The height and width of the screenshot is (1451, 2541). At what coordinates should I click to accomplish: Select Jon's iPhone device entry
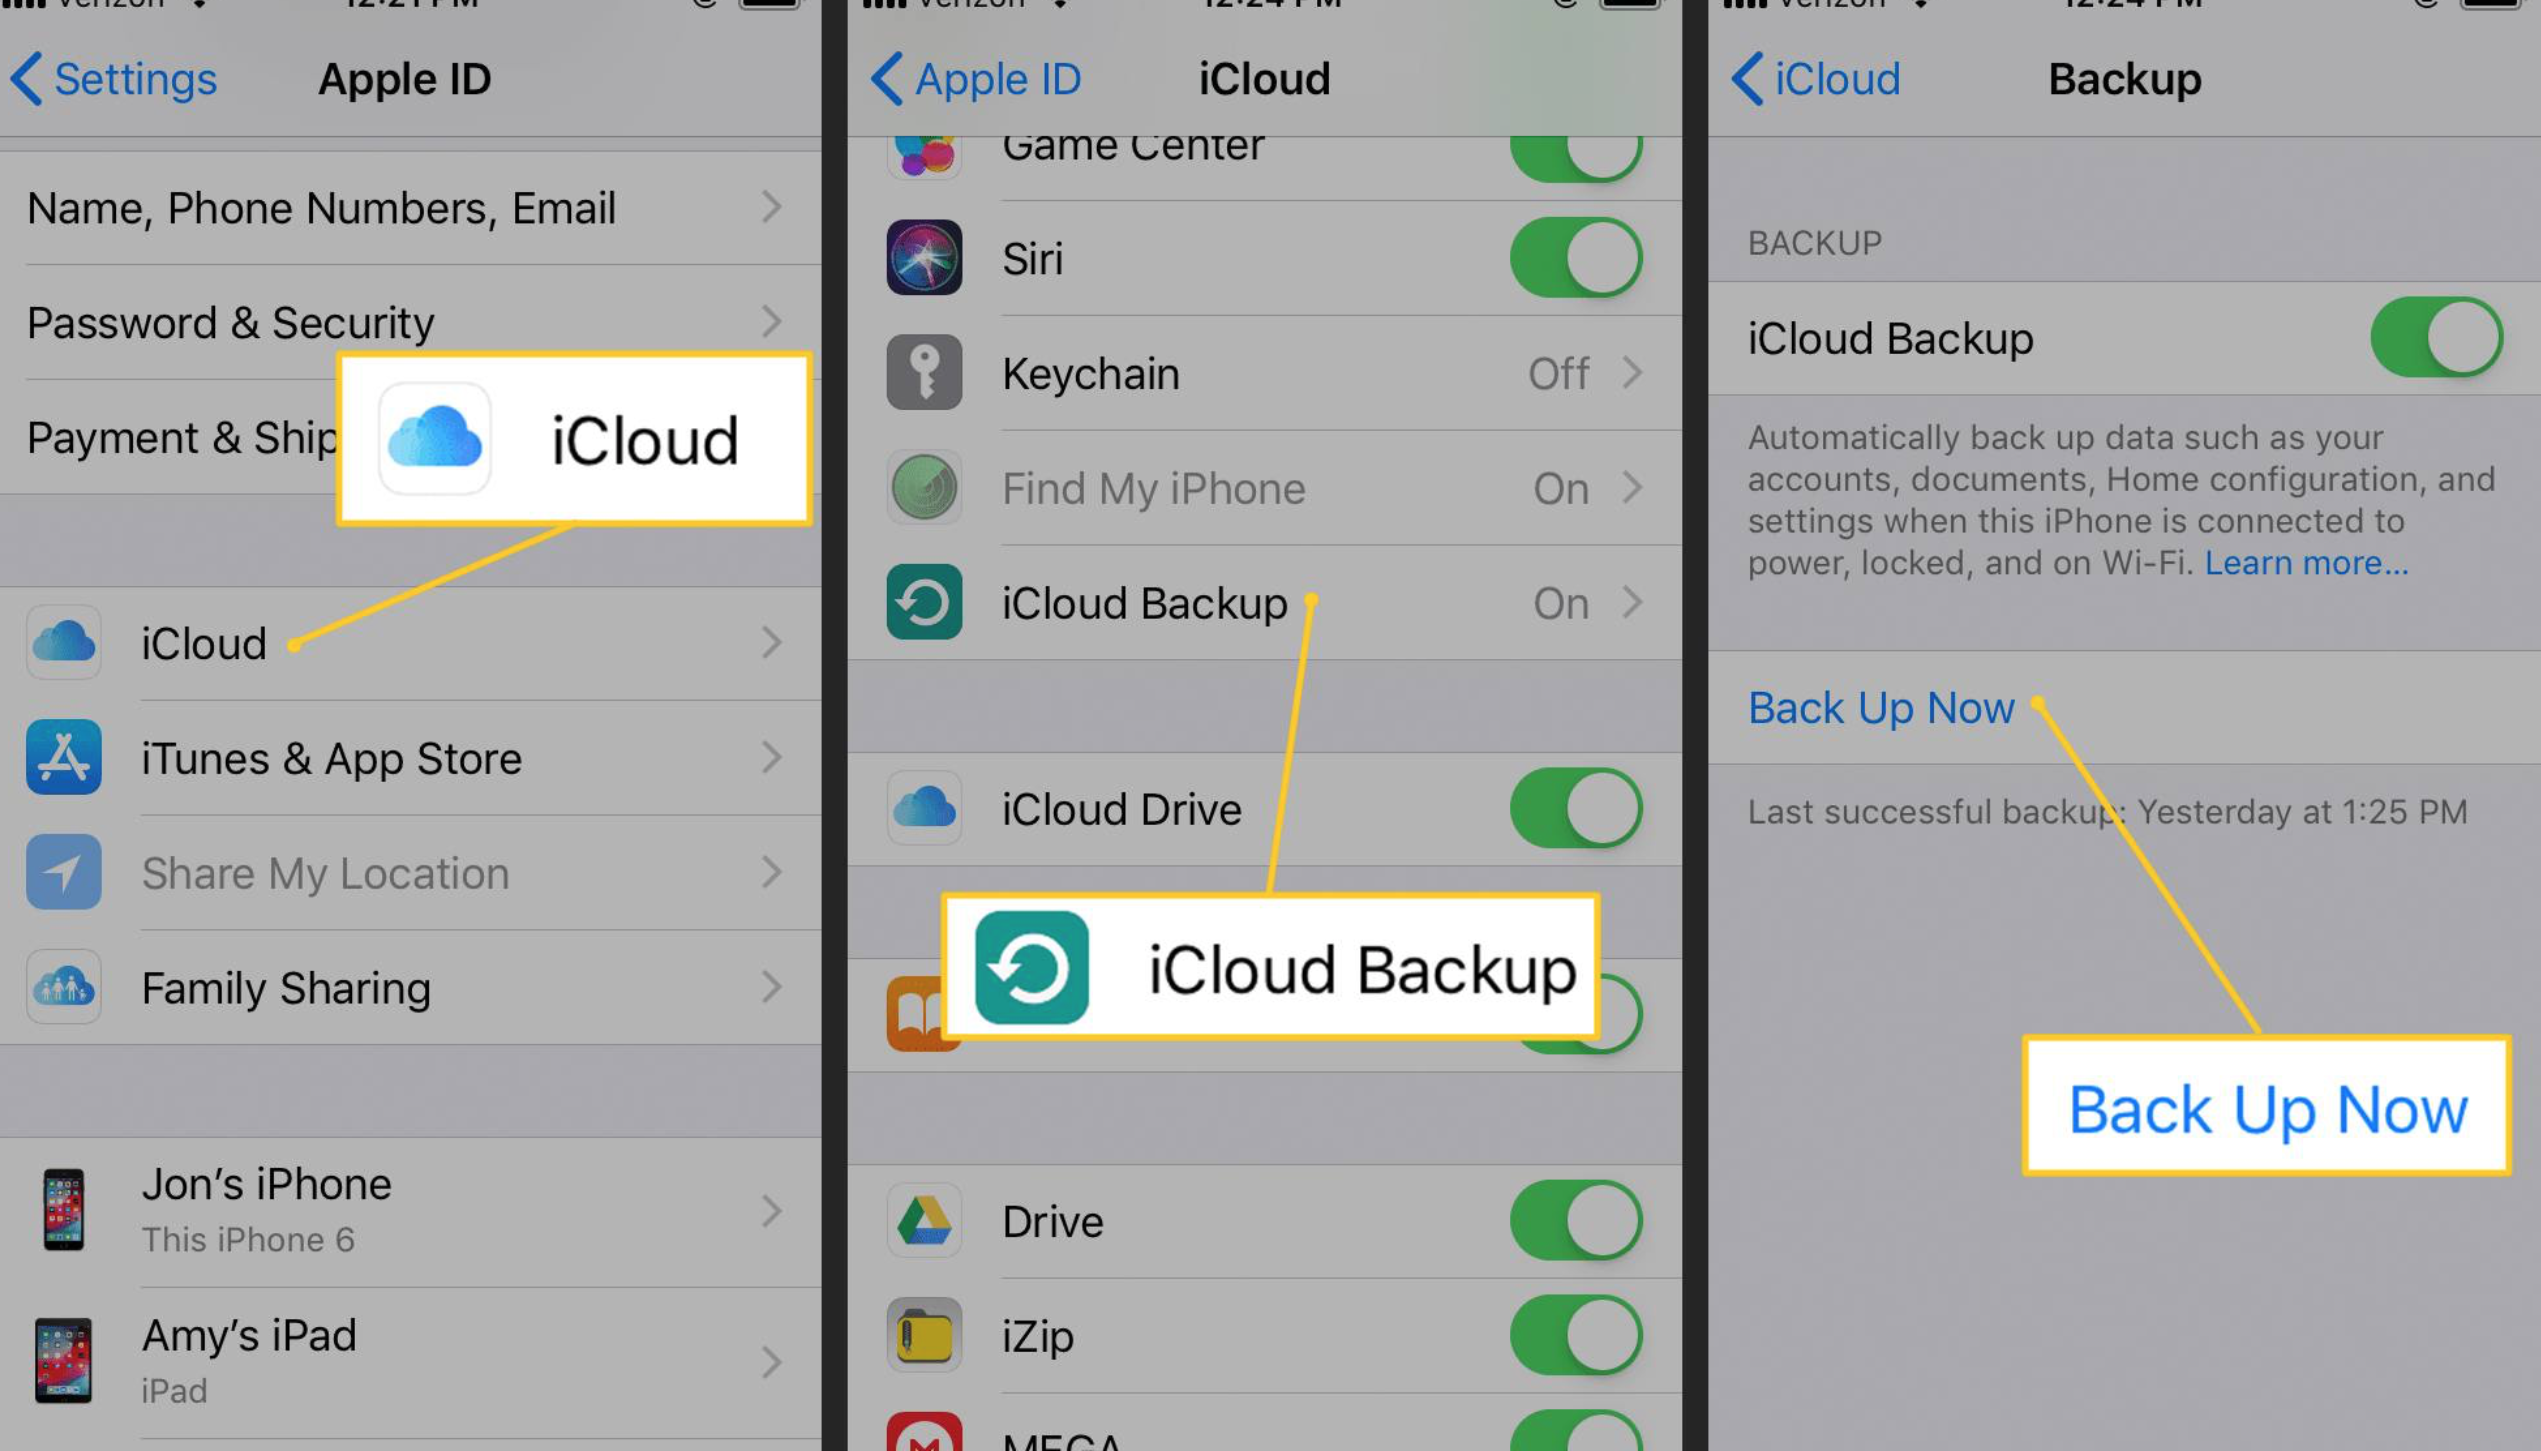[x=408, y=1208]
